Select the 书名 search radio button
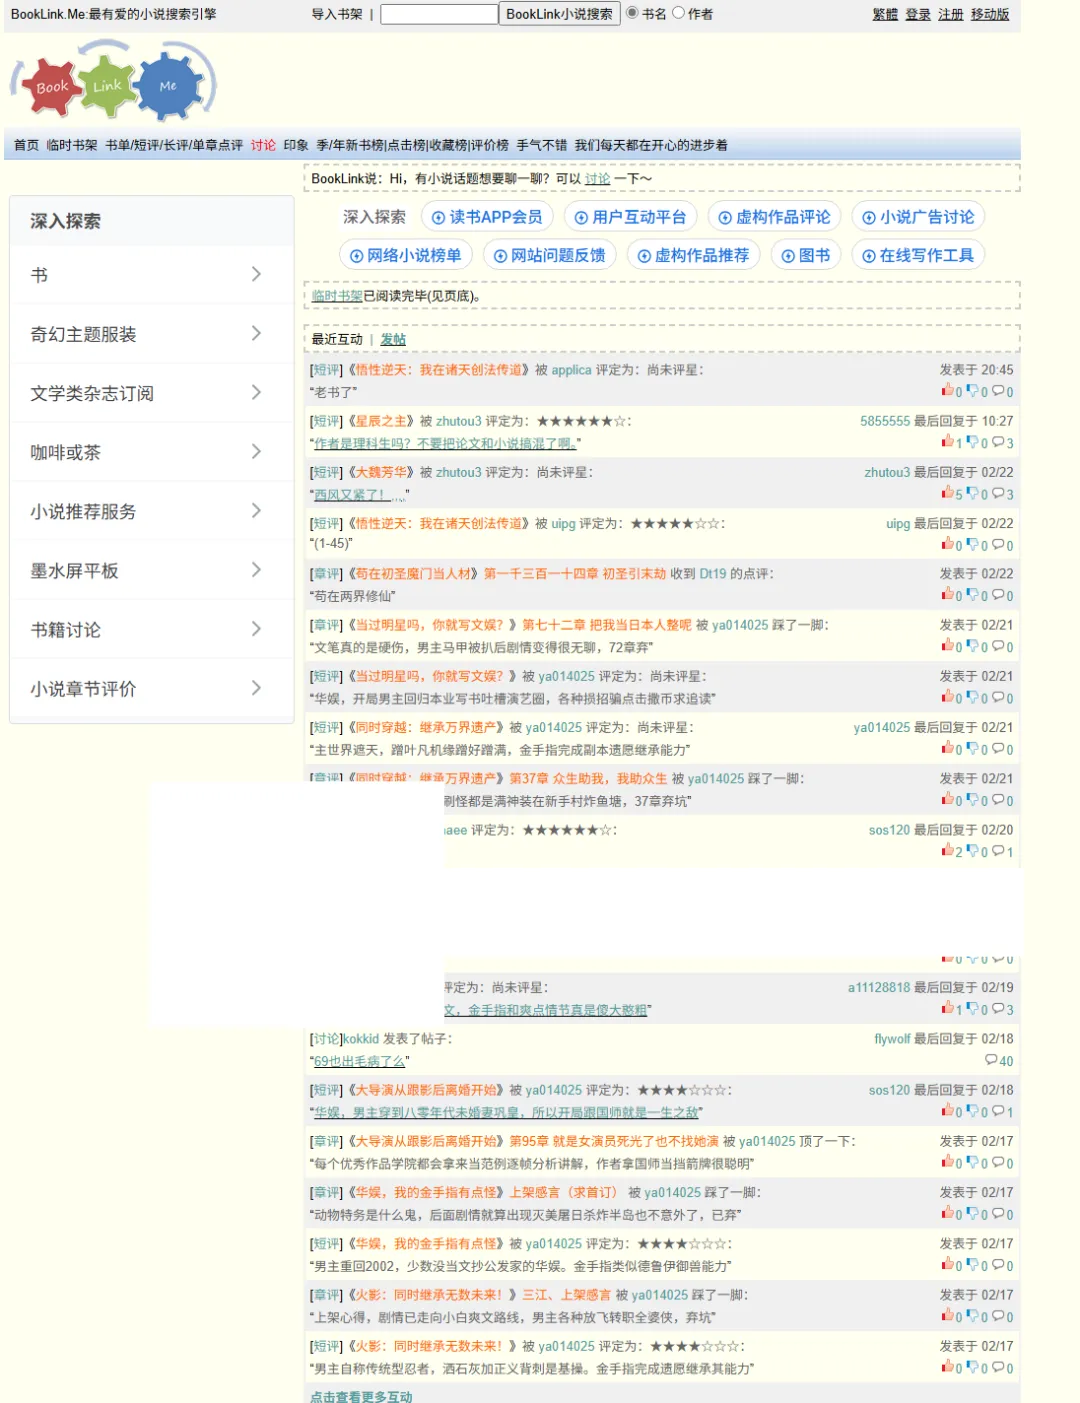This screenshot has width=1080, height=1403. coord(632,13)
